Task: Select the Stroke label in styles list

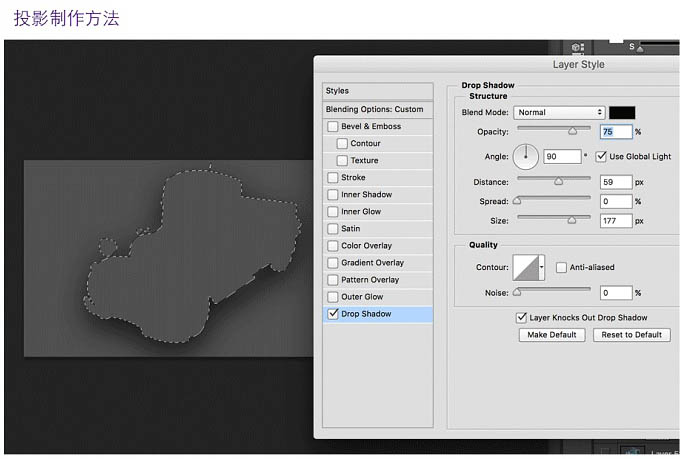Action: click(x=353, y=178)
